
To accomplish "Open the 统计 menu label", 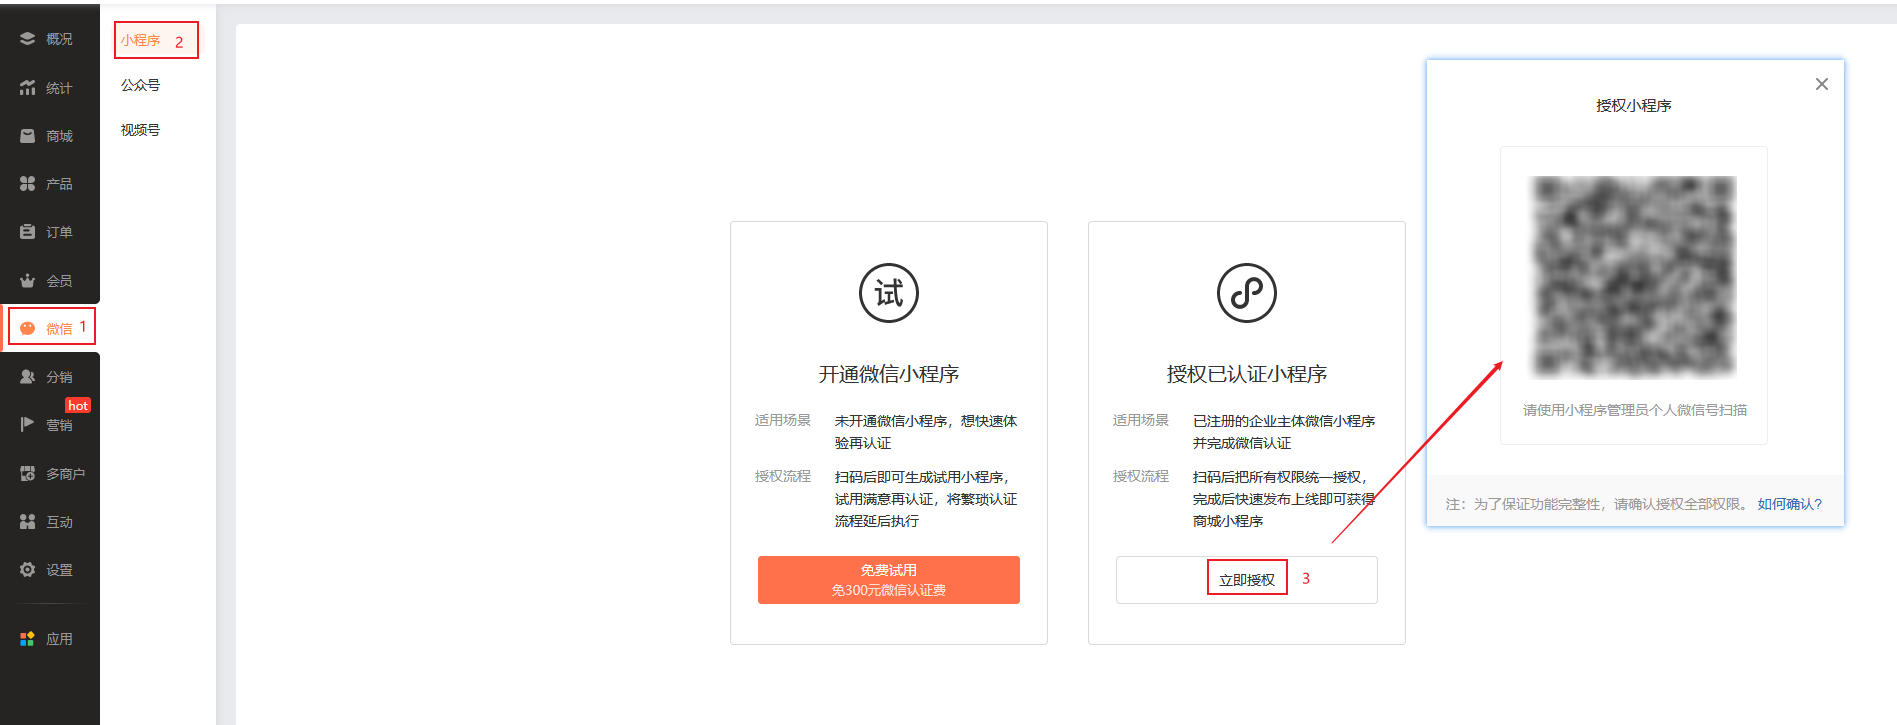I will pos(59,88).
